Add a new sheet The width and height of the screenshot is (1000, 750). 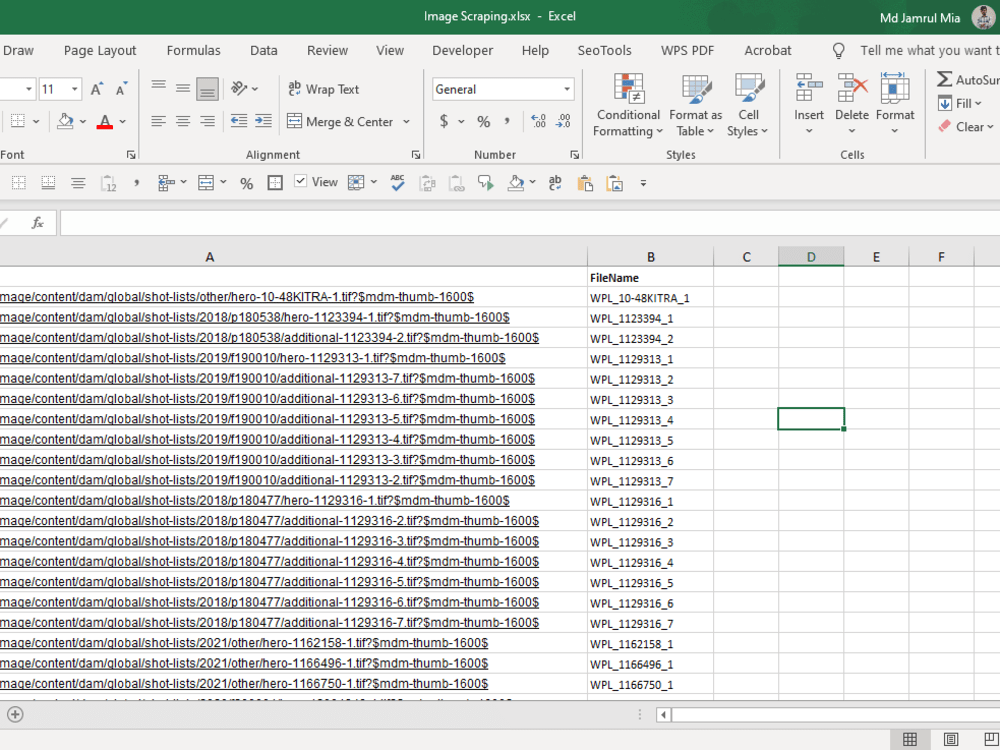tap(15, 714)
